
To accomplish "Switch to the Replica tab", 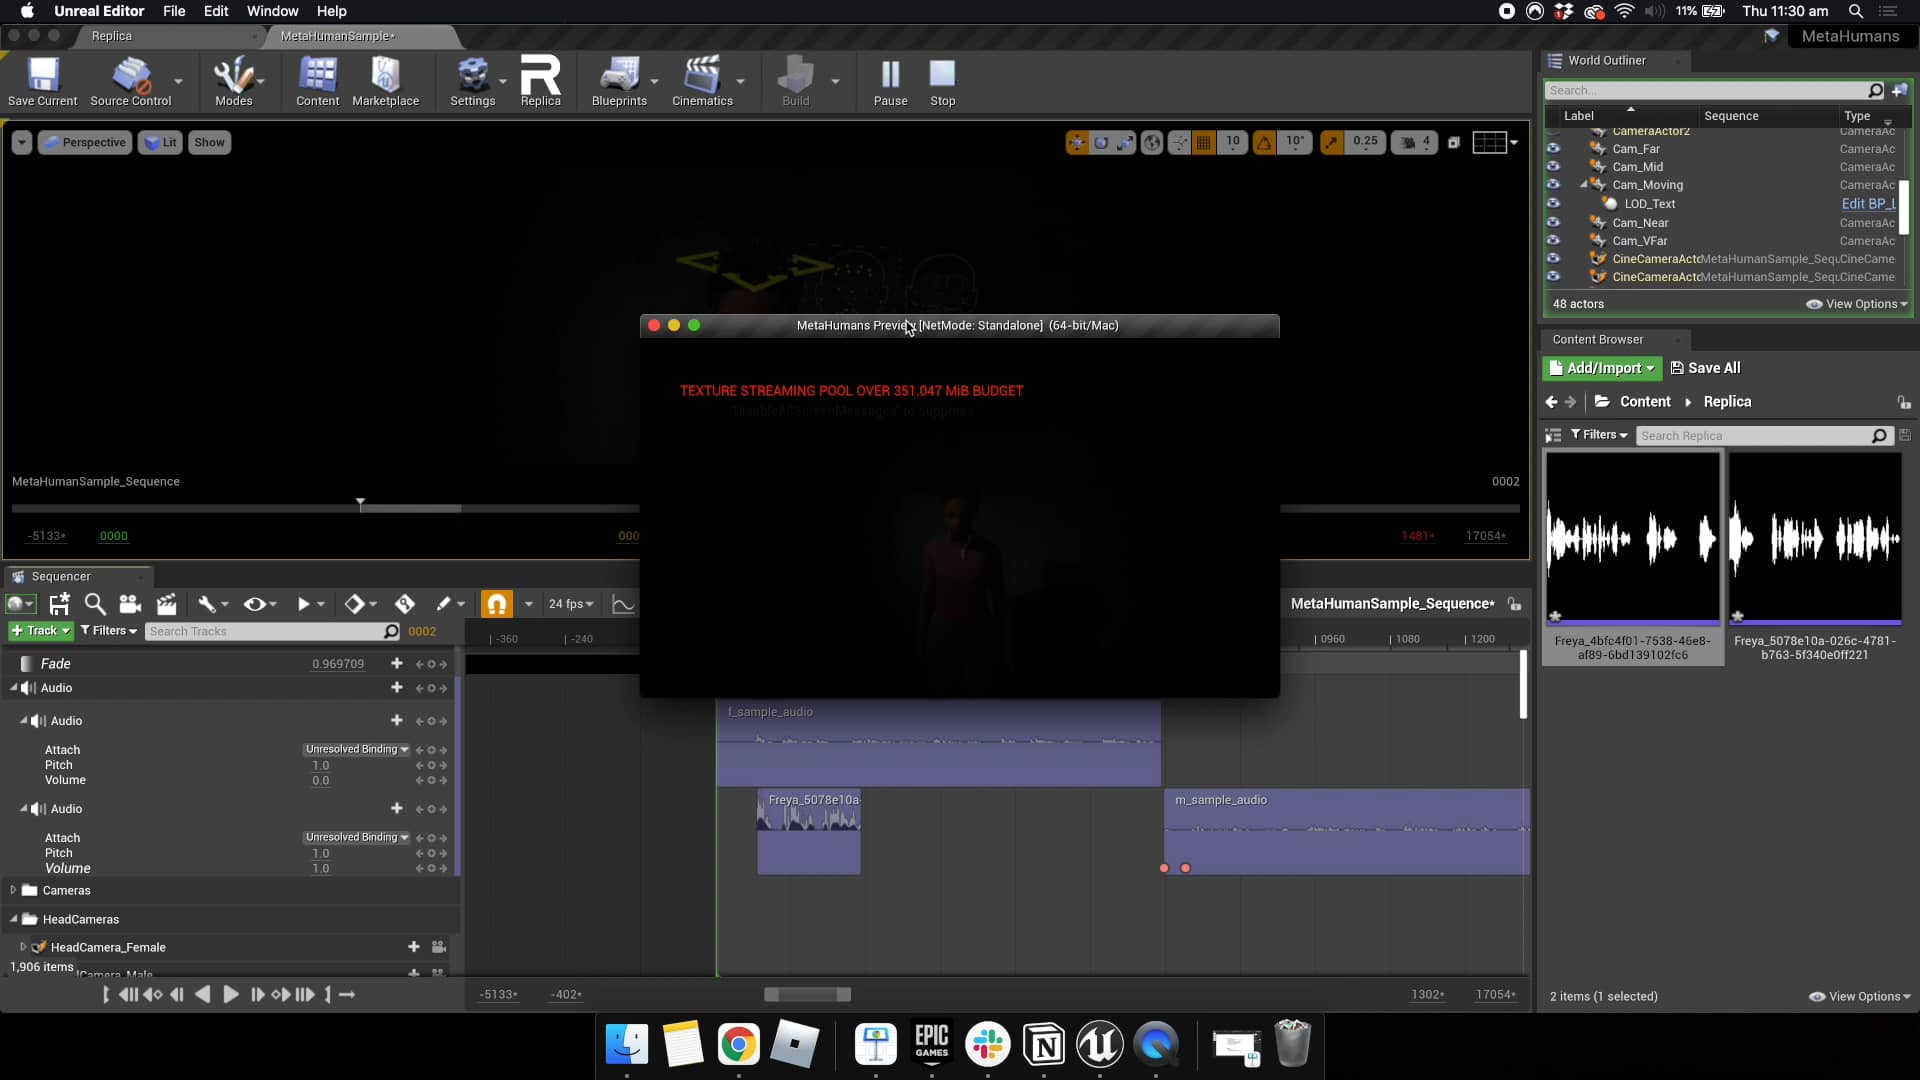I will coord(112,36).
